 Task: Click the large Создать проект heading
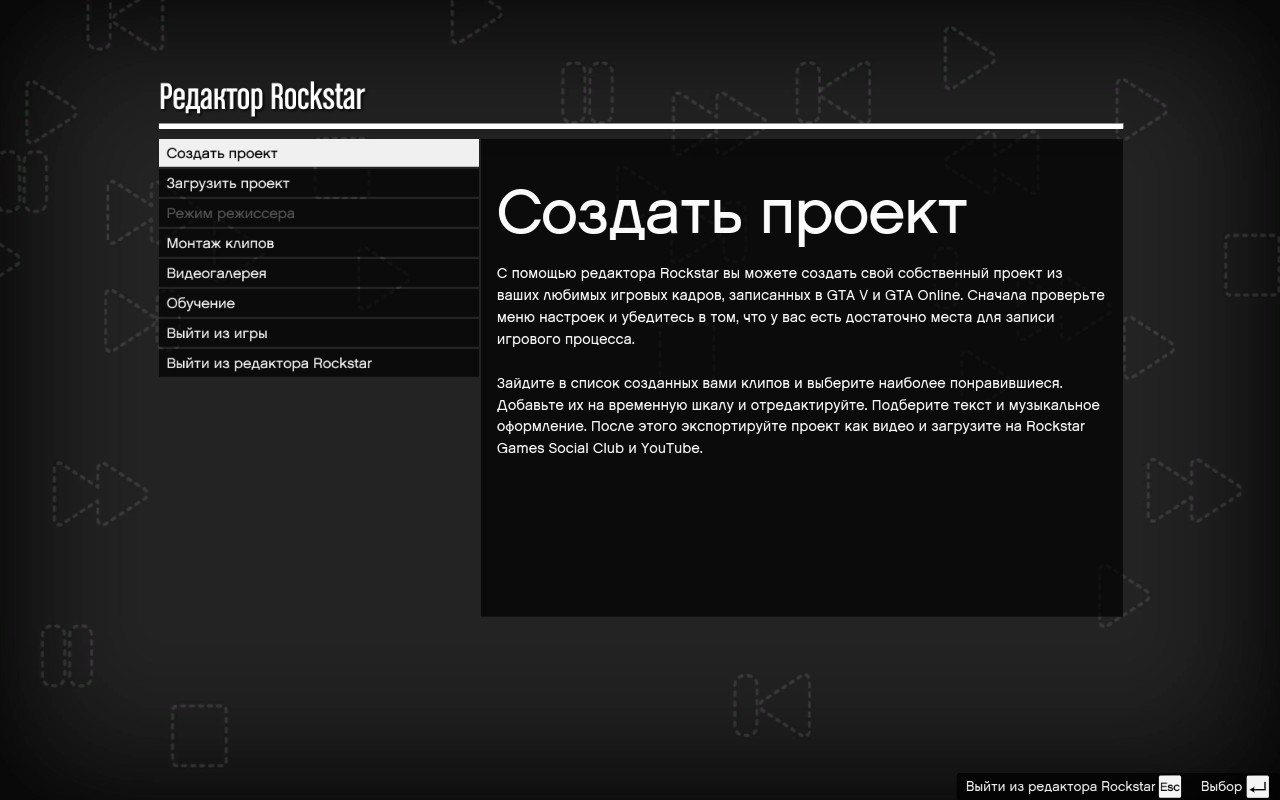tap(732, 212)
